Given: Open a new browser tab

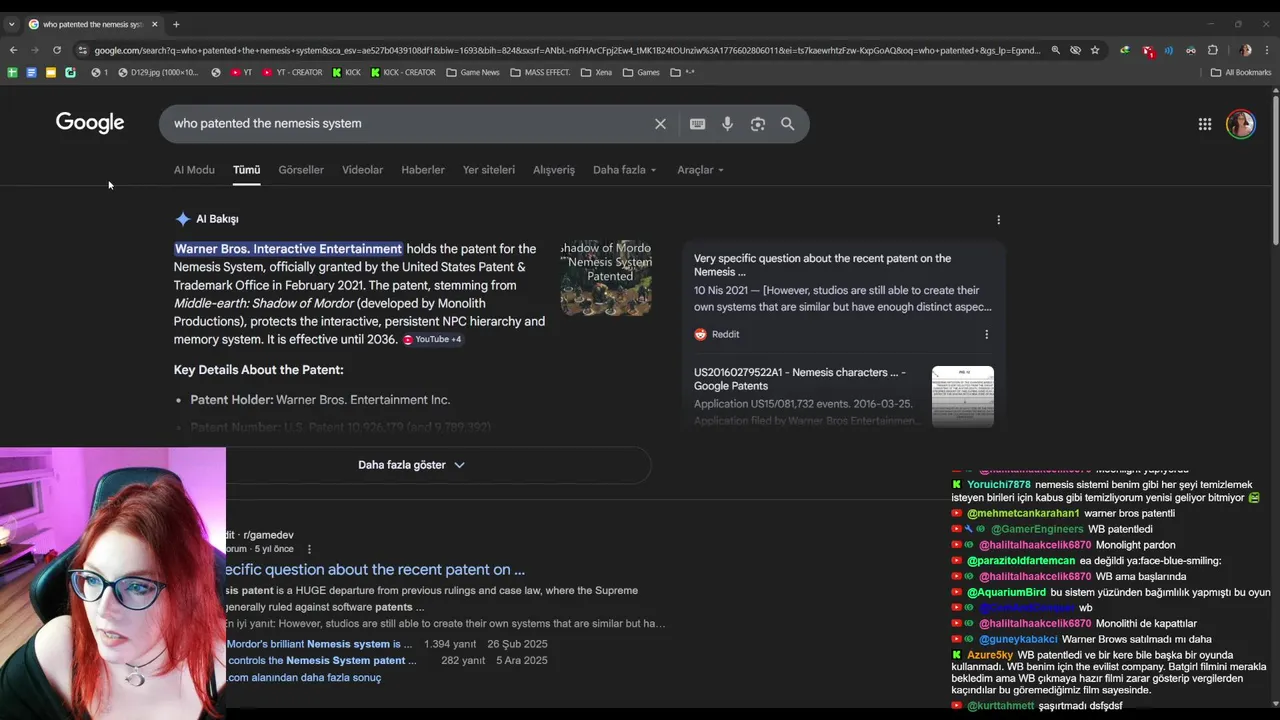Looking at the screenshot, I should coord(176,24).
